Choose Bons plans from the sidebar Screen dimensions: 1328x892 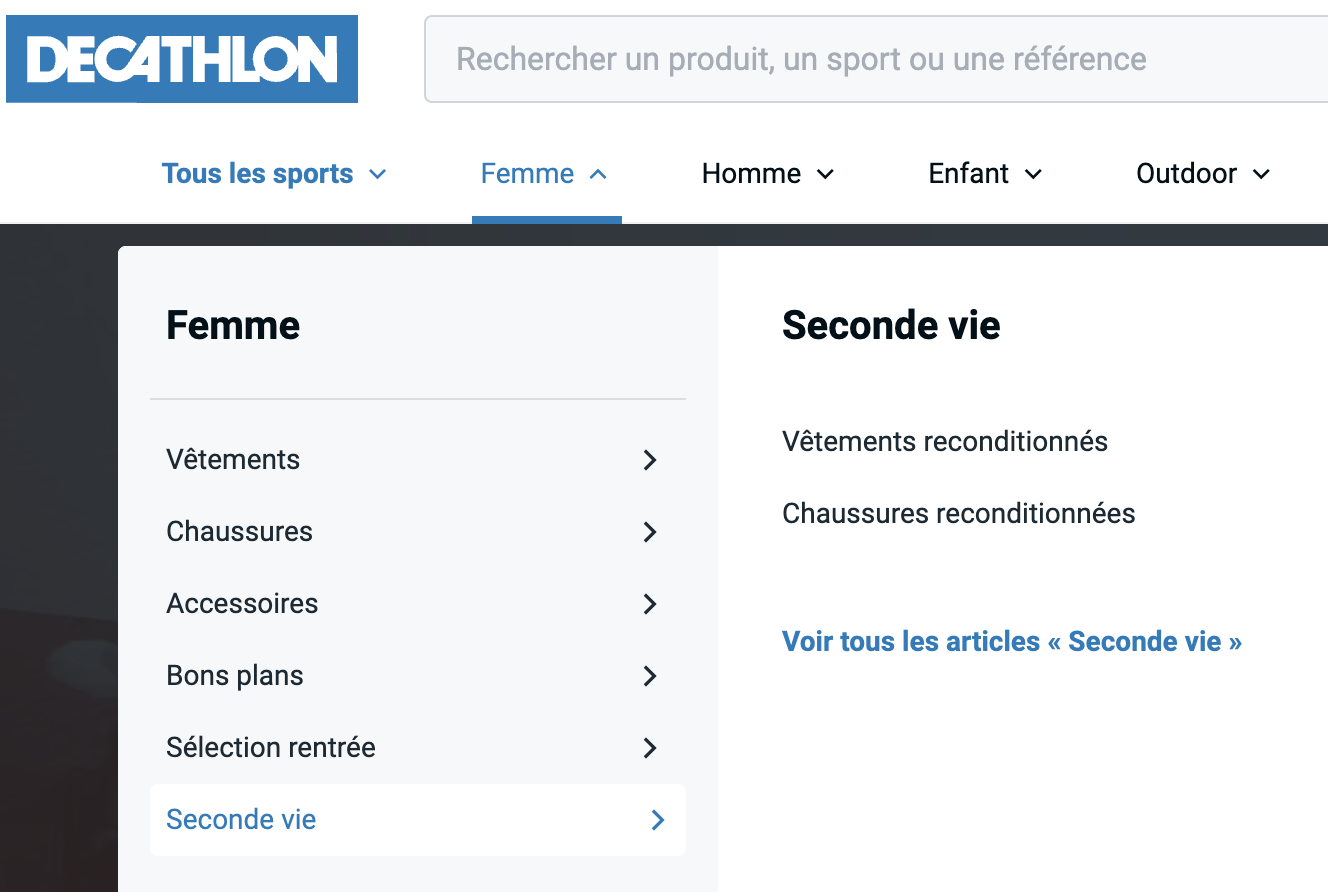tap(418, 676)
